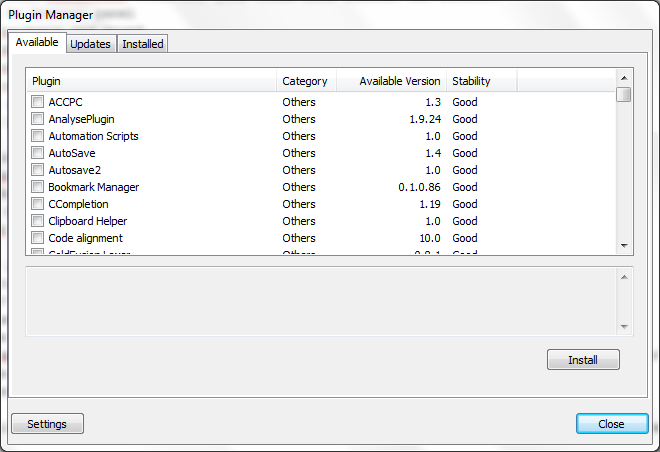The width and height of the screenshot is (660, 452).
Task: Select the ACCPC plugin name
Action: (x=65, y=102)
